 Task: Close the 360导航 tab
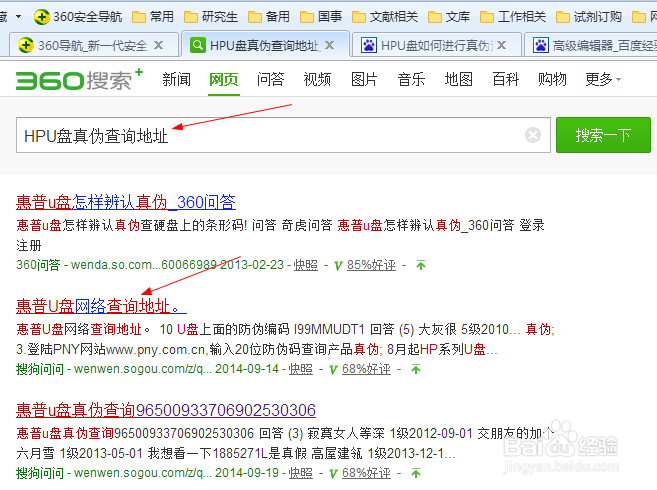[158, 45]
